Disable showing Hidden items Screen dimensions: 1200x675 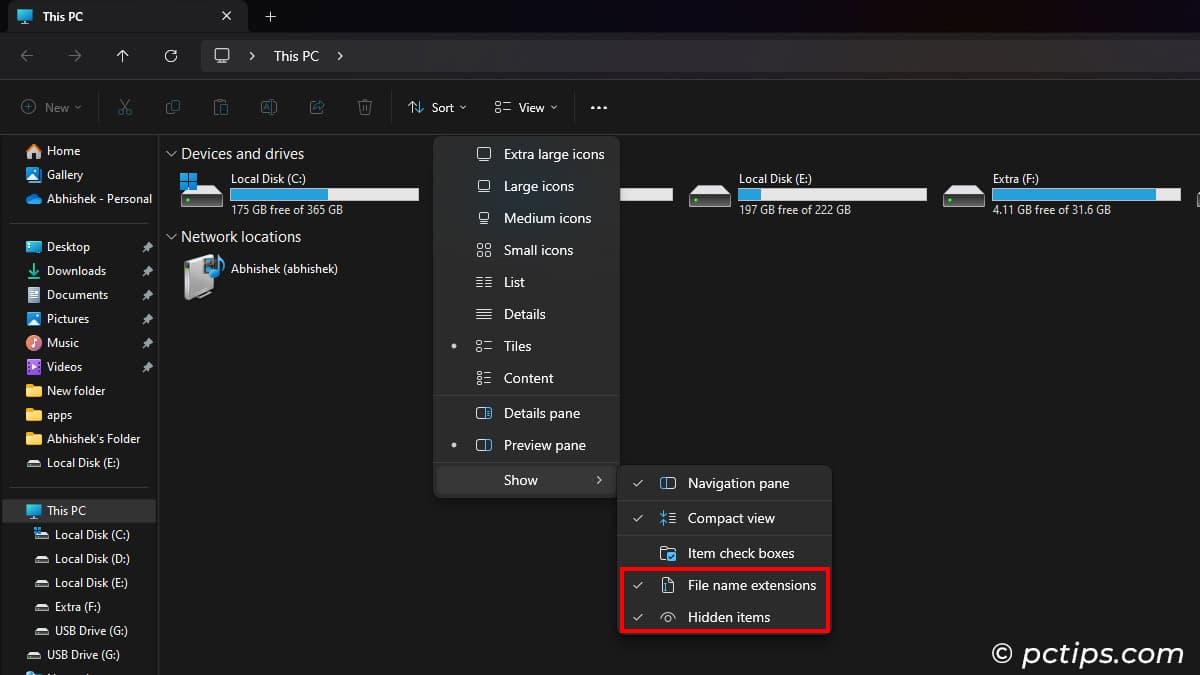click(729, 617)
